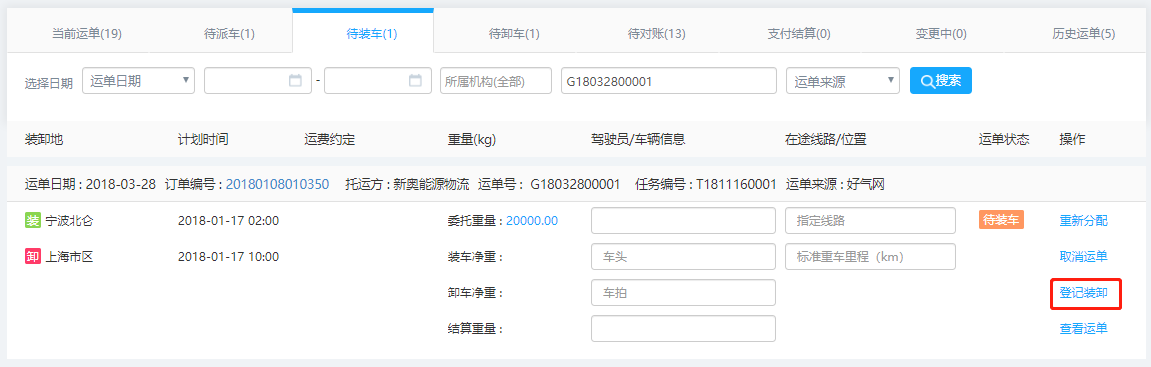This screenshot has width=1151, height=367.
Task: Click the end date input box
Action: click(377, 81)
